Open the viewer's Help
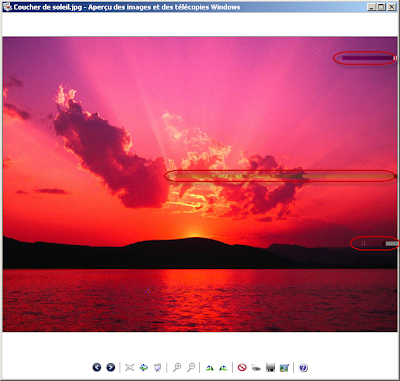This screenshot has width=400, height=381. (303, 367)
